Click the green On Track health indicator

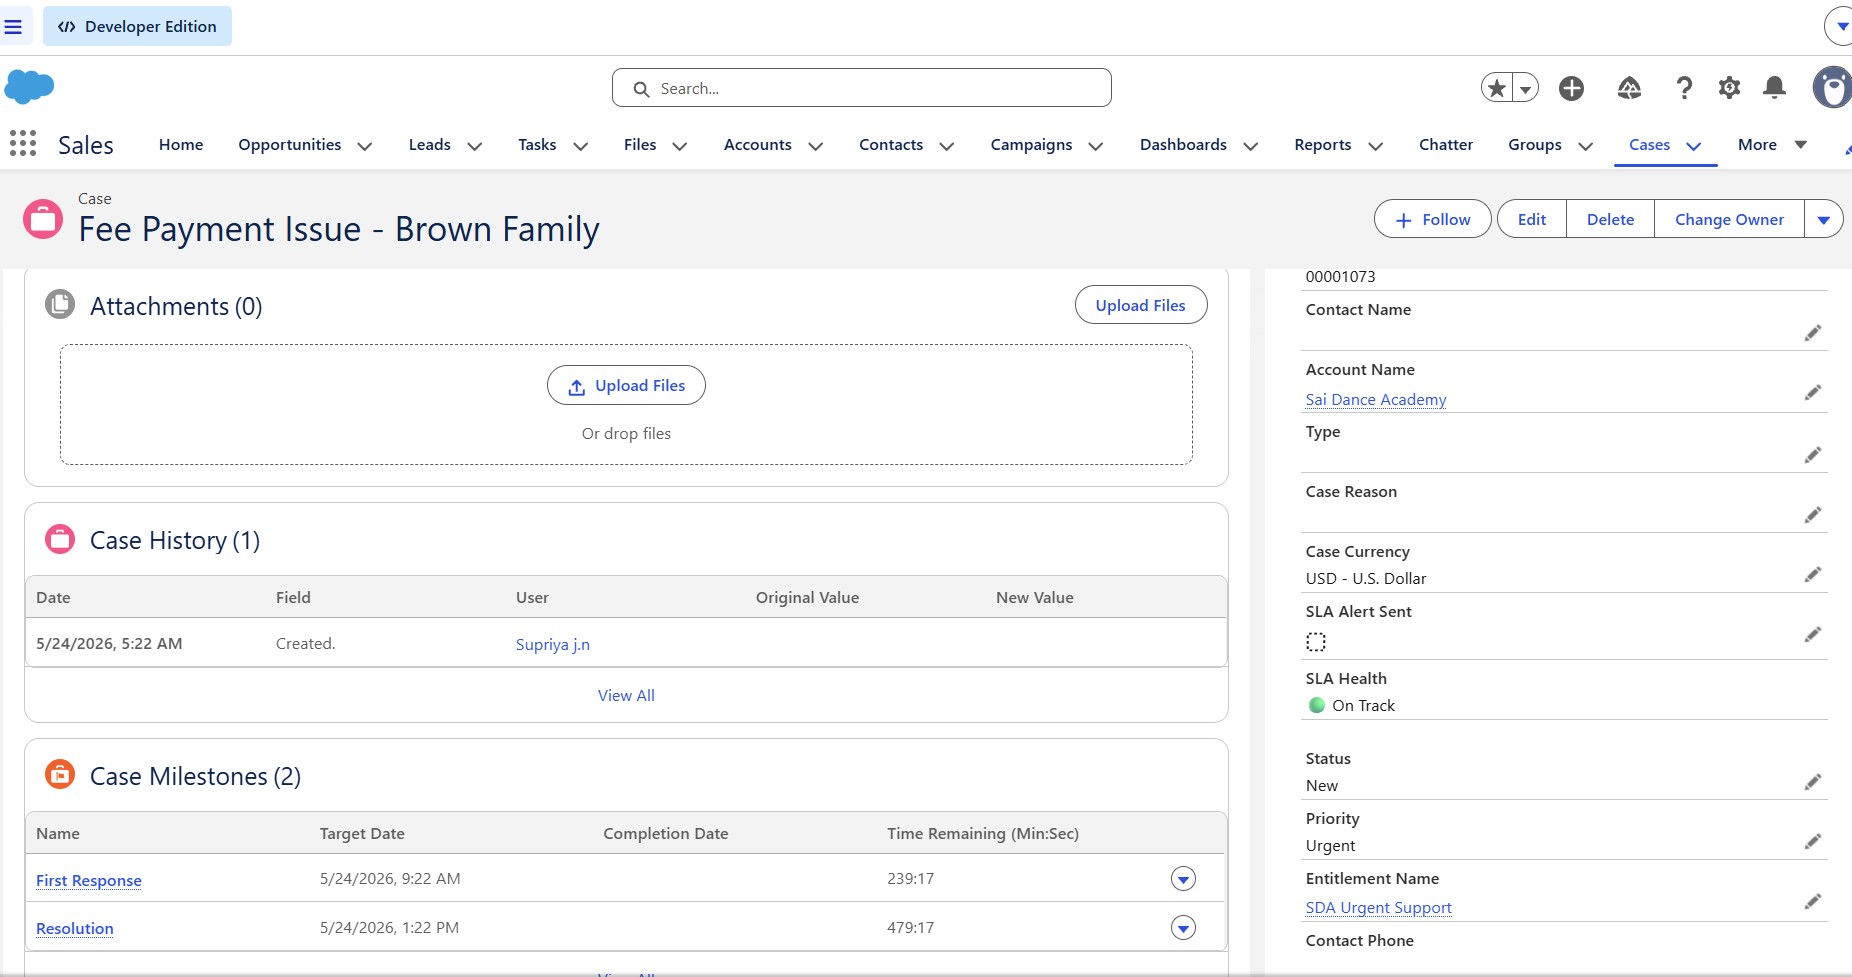(1317, 705)
